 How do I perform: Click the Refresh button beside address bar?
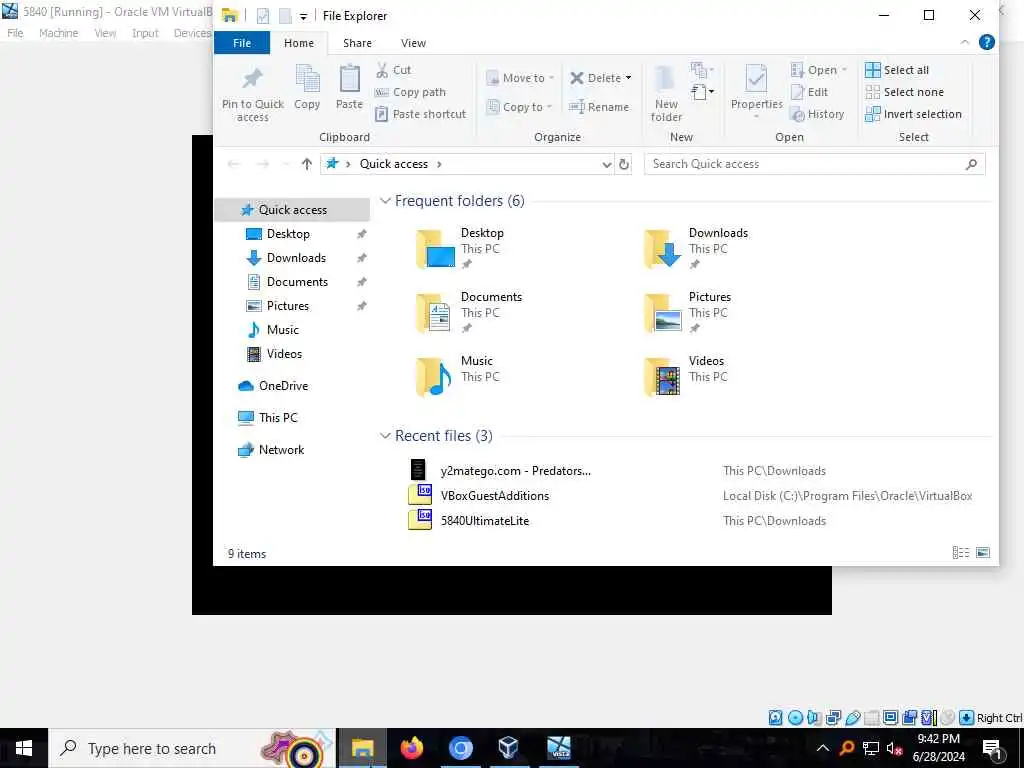point(624,165)
